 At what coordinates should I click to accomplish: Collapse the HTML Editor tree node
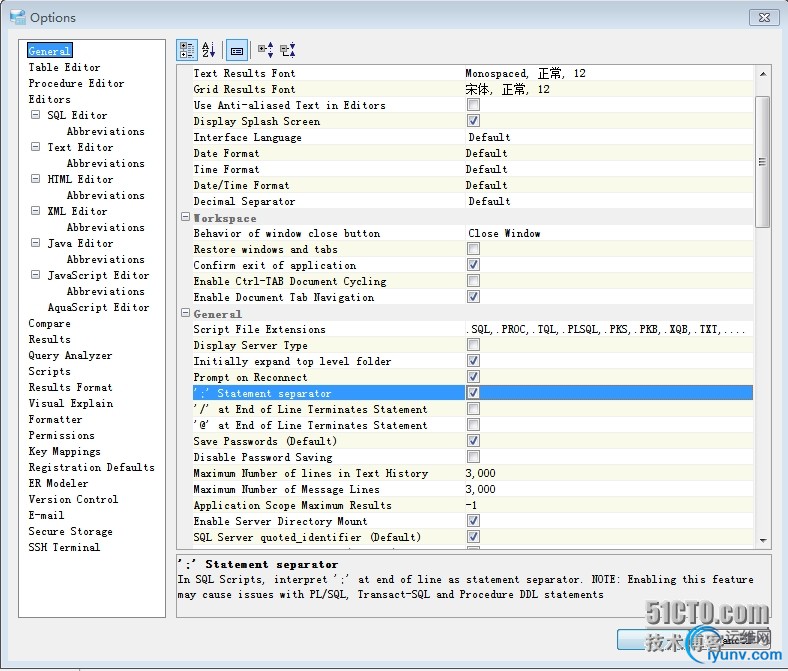point(35,179)
